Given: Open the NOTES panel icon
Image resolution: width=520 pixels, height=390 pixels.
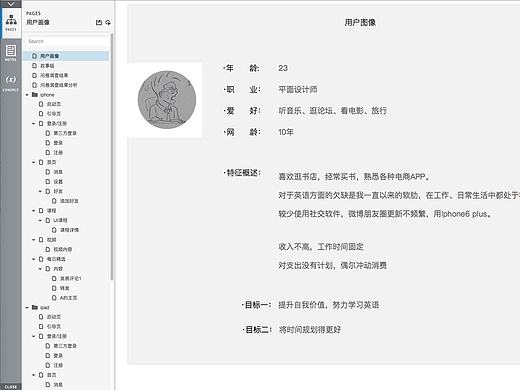Looking at the screenshot, I should [11, 53].
